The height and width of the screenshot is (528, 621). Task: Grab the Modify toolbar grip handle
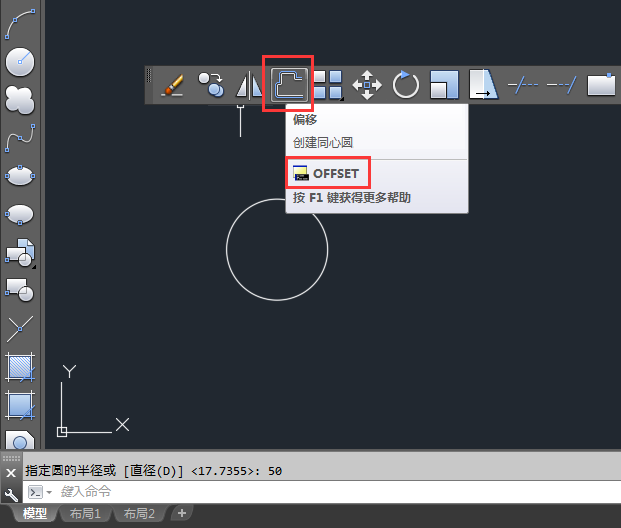(x=149, y=75)
